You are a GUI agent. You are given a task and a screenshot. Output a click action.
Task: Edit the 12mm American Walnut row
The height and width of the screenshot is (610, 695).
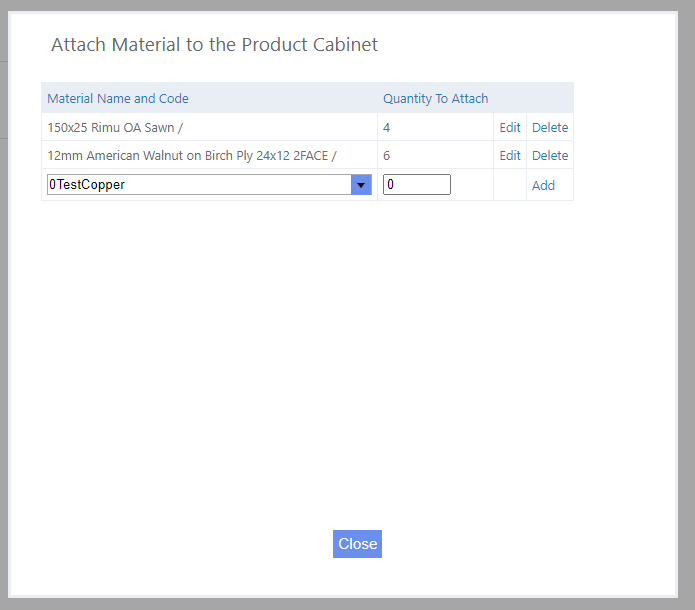tap(510, 156)
